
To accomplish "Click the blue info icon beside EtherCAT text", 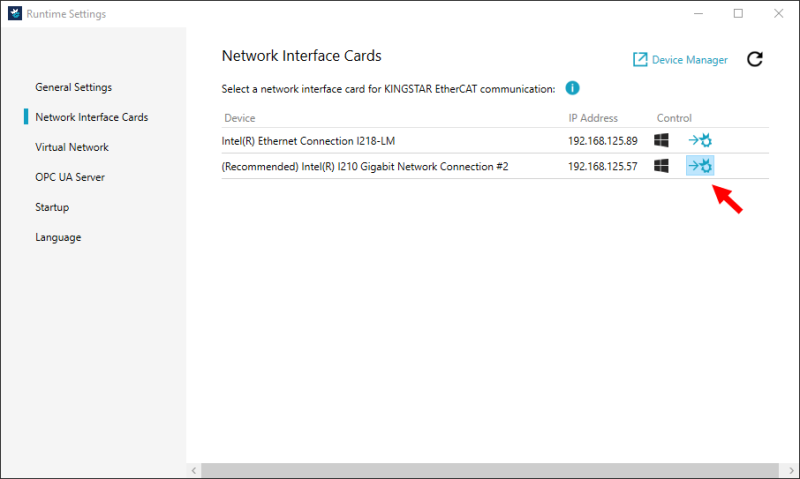I will [573, 88].
